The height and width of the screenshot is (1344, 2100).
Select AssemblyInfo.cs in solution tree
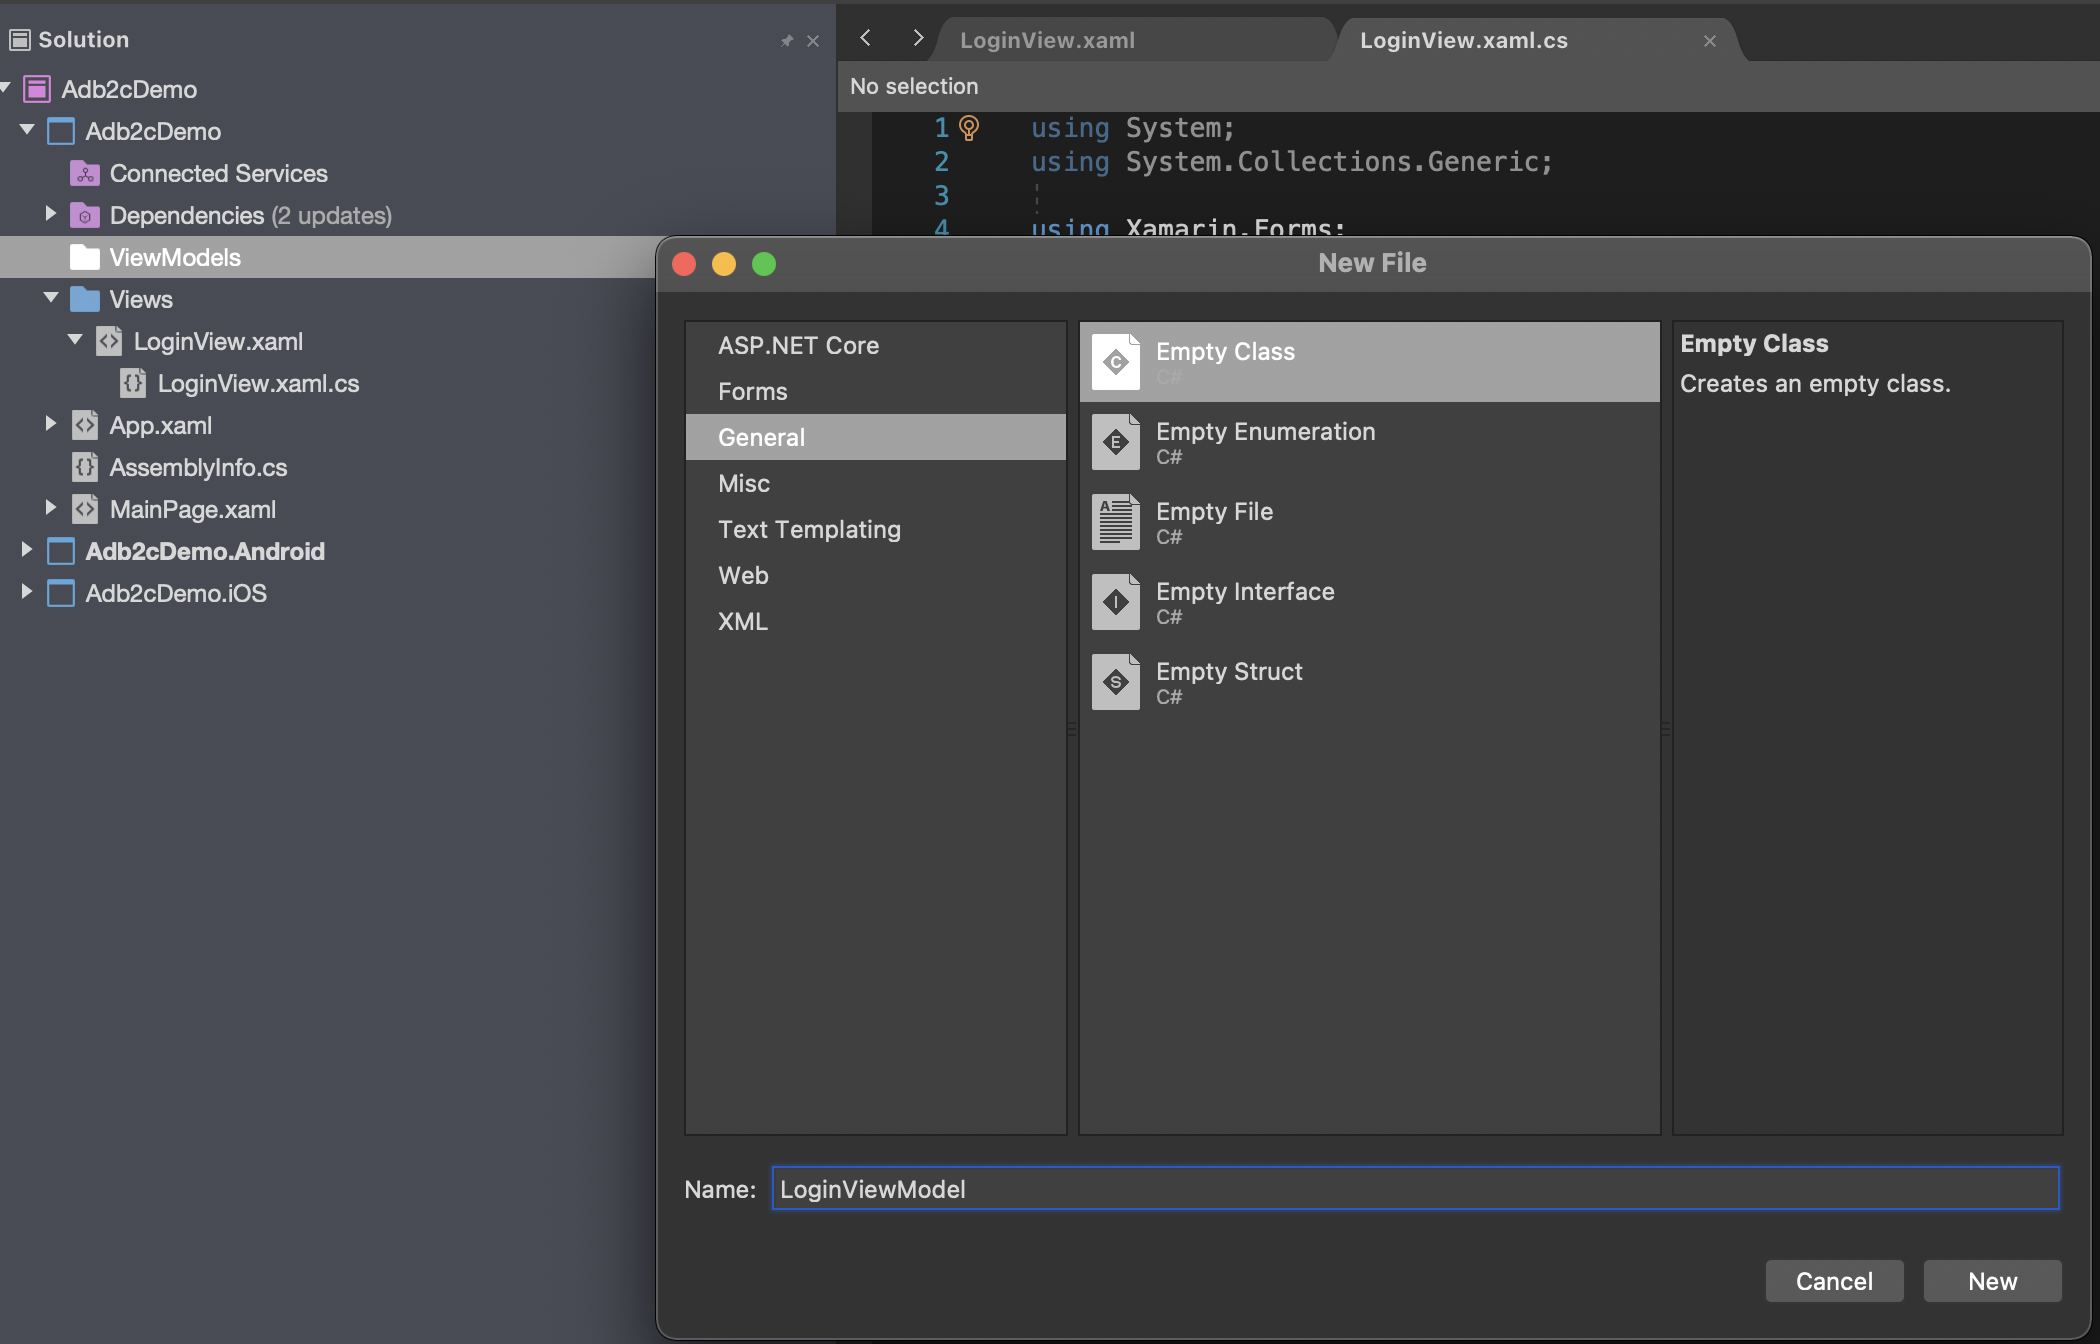(x=198, y=468)
